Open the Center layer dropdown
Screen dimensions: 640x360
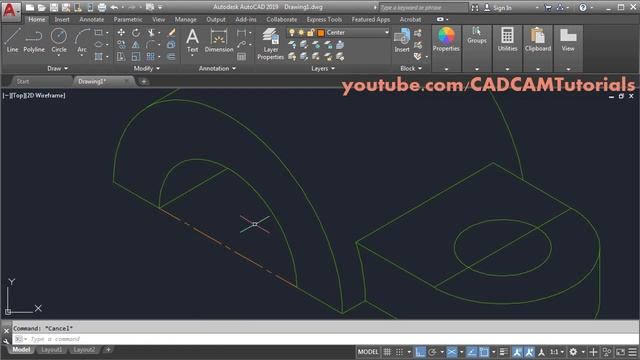[386, 33]
